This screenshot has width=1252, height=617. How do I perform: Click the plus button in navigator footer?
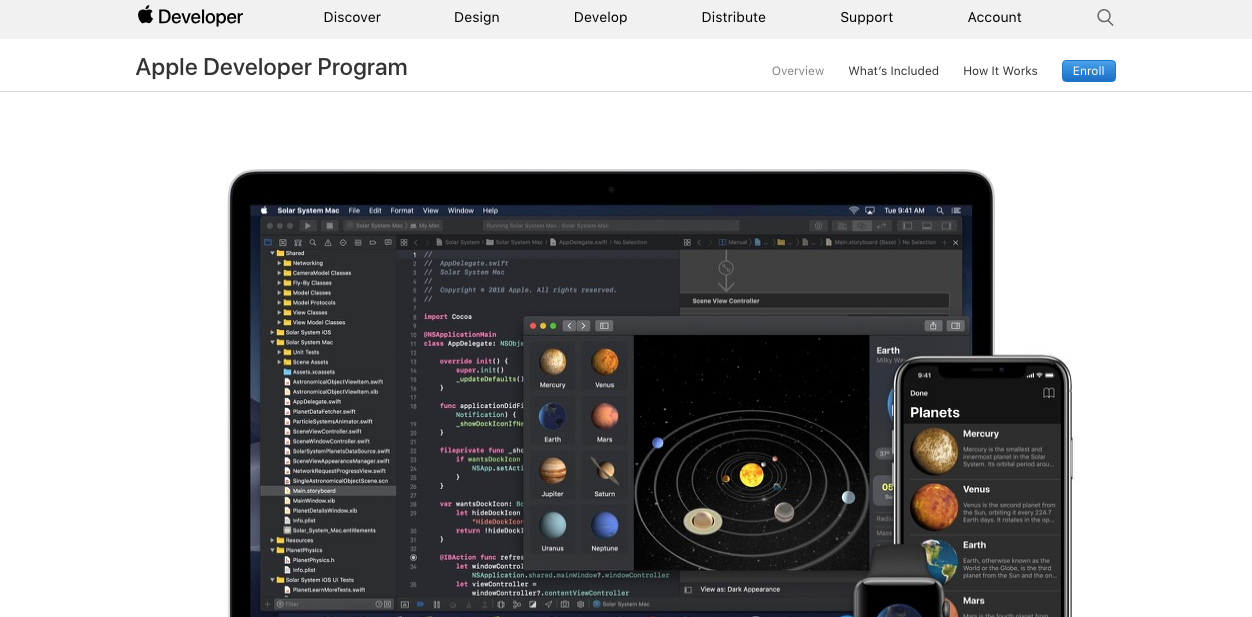click(267, 604)
